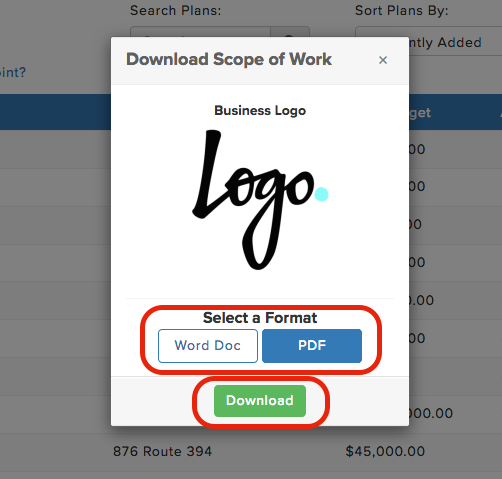Click the green Download button
The image size is (502, 479).
point(260,401)
